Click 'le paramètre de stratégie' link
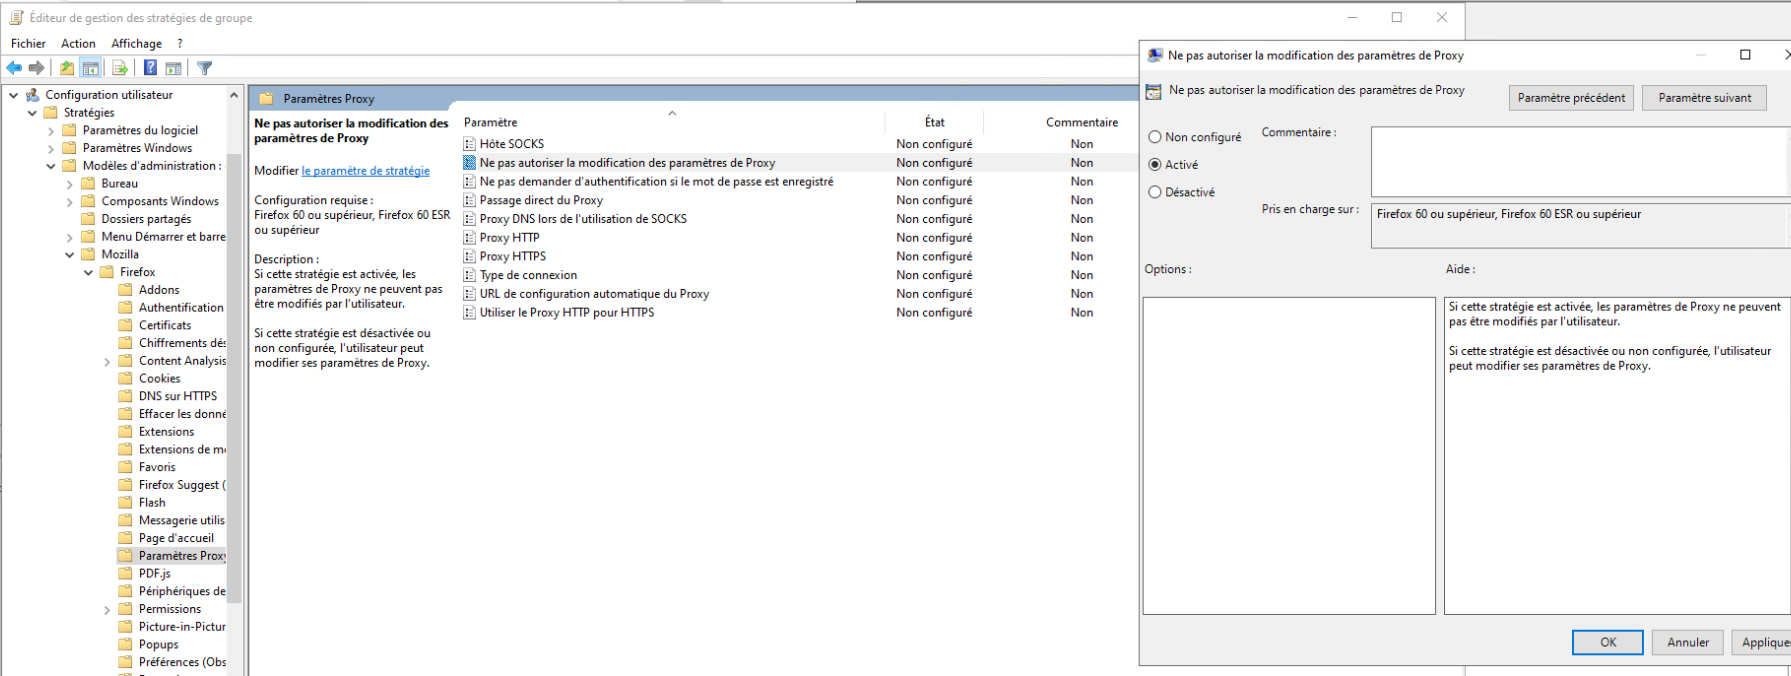The image size is (1791, 676). [x=365, y=171]
